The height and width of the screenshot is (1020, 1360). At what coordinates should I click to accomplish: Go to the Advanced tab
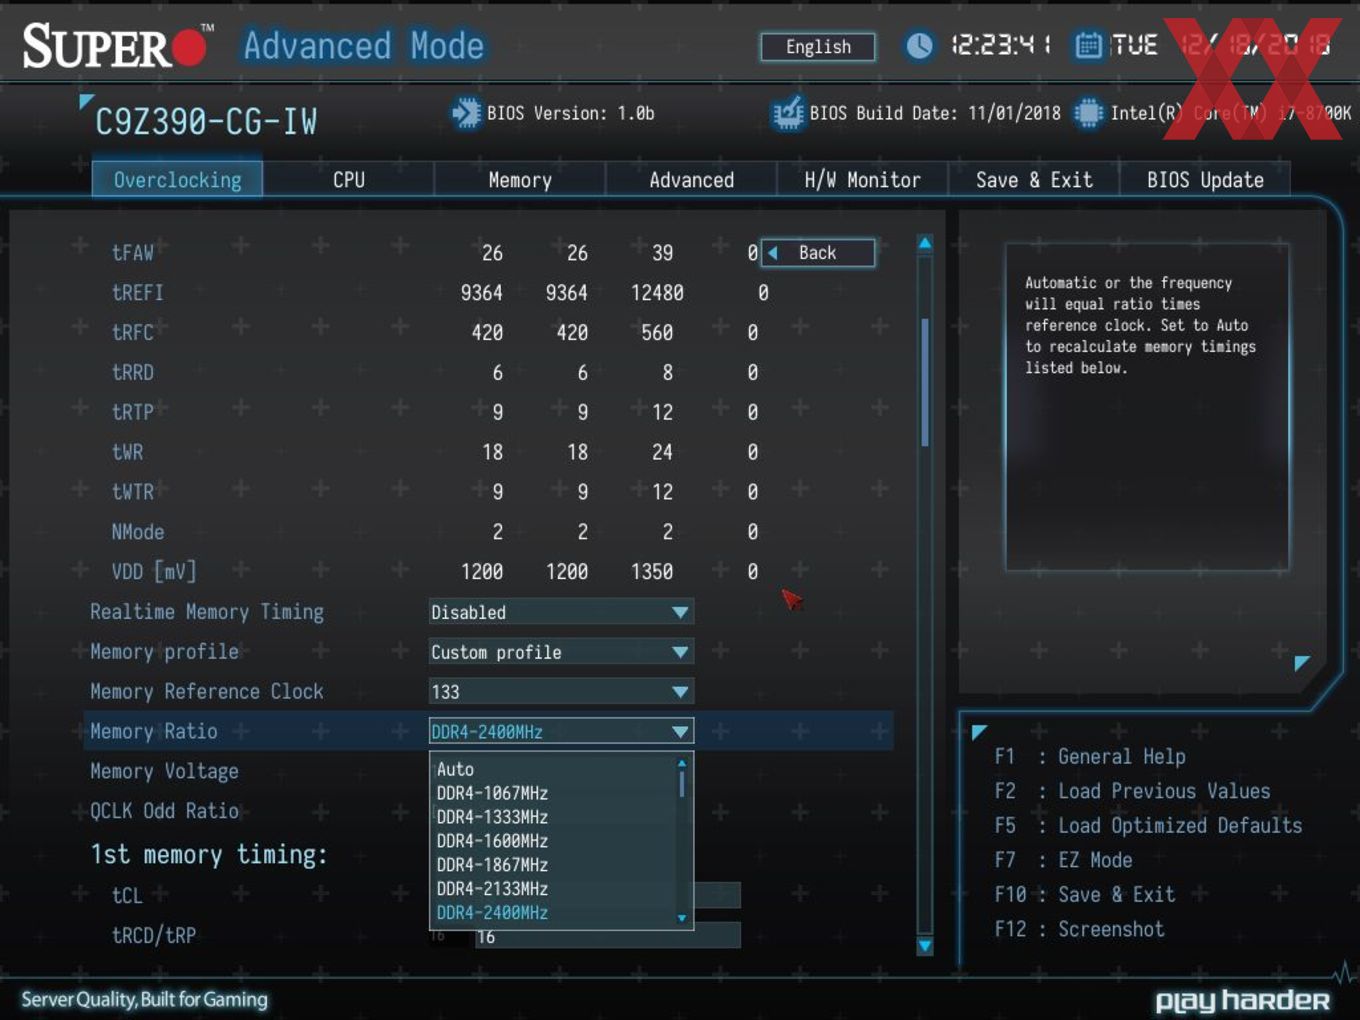click(691, 180)
